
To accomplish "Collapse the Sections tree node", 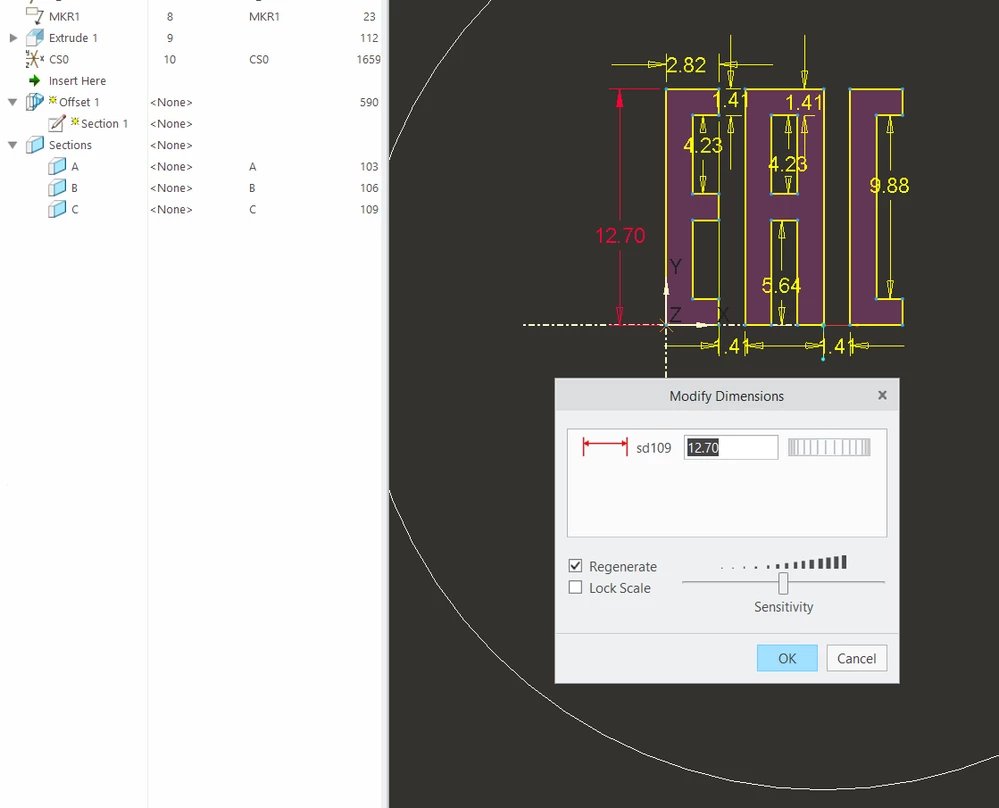I will point(13,145).
